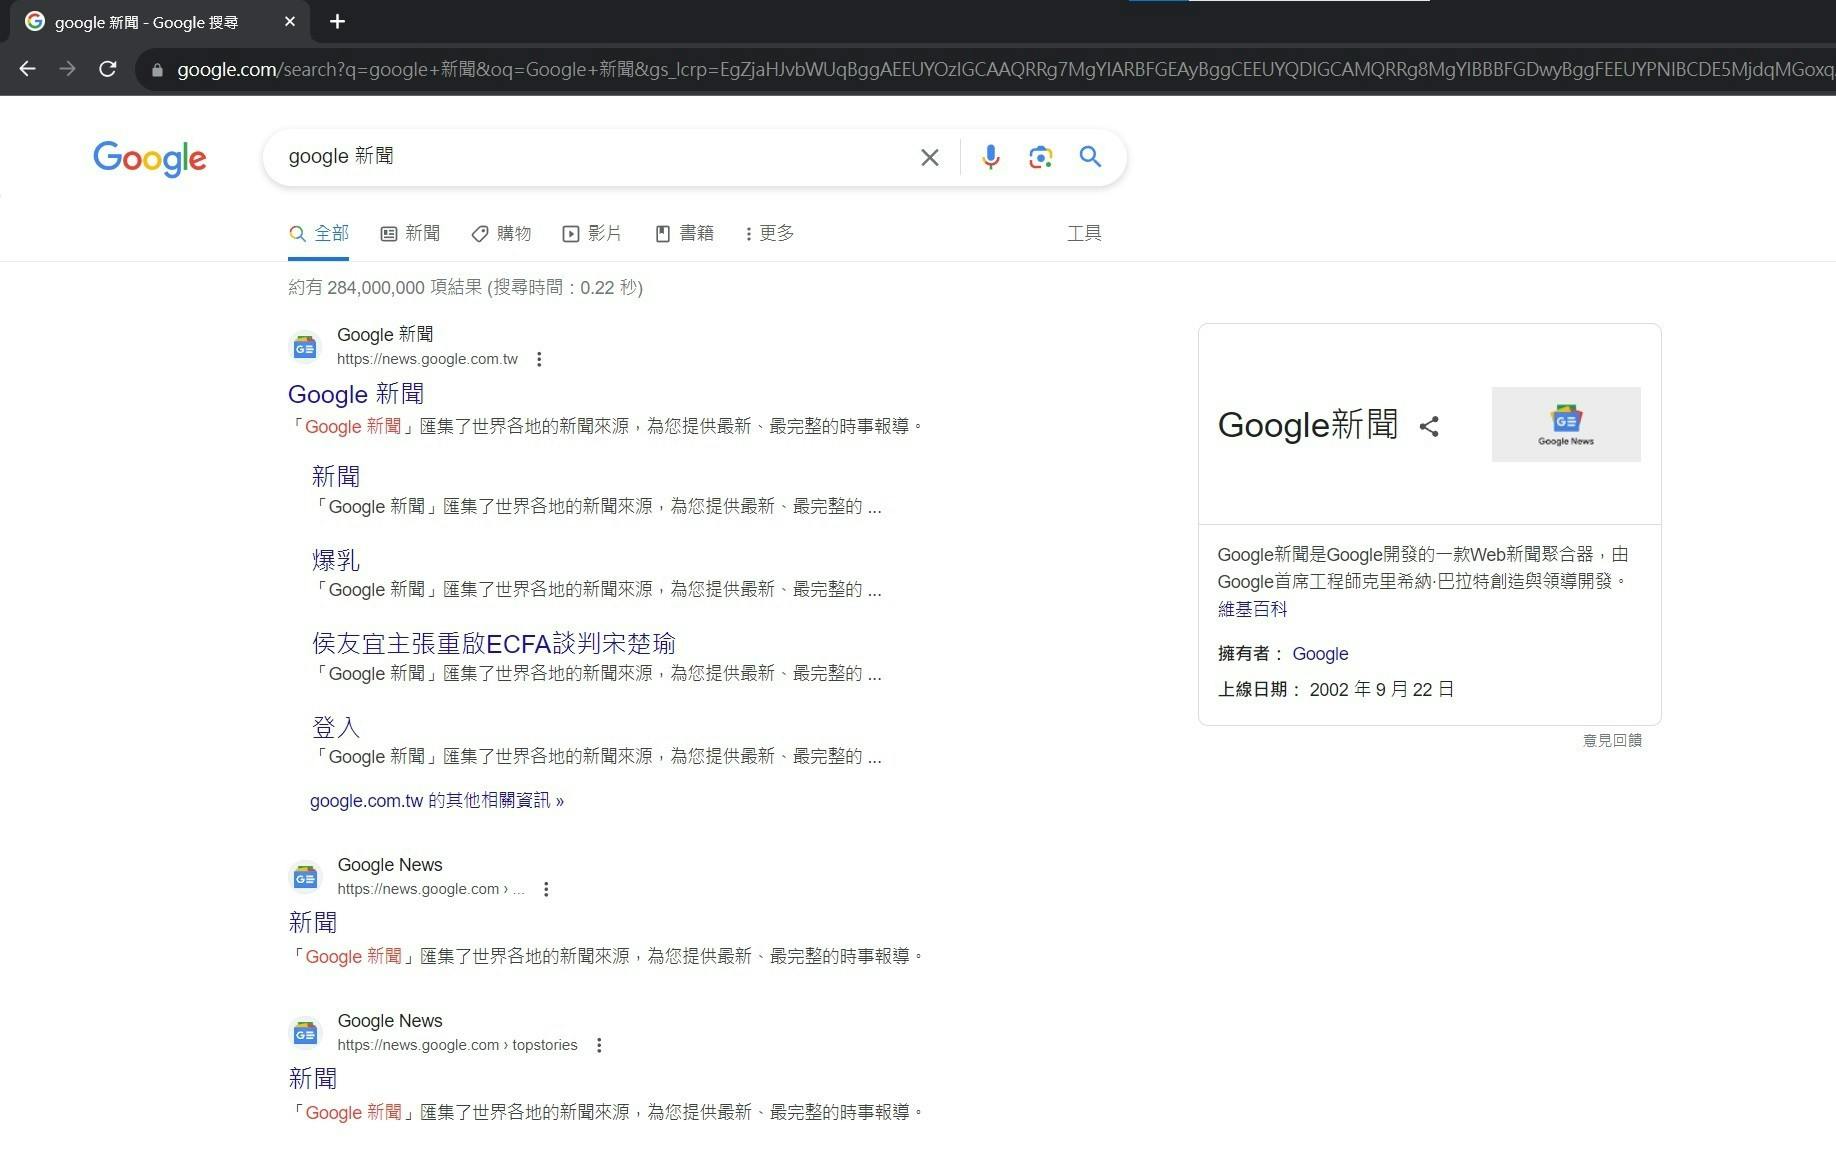Viewport: 1836px width, 1164px height.
Task: Open a new browser tab
Action: 337,21
